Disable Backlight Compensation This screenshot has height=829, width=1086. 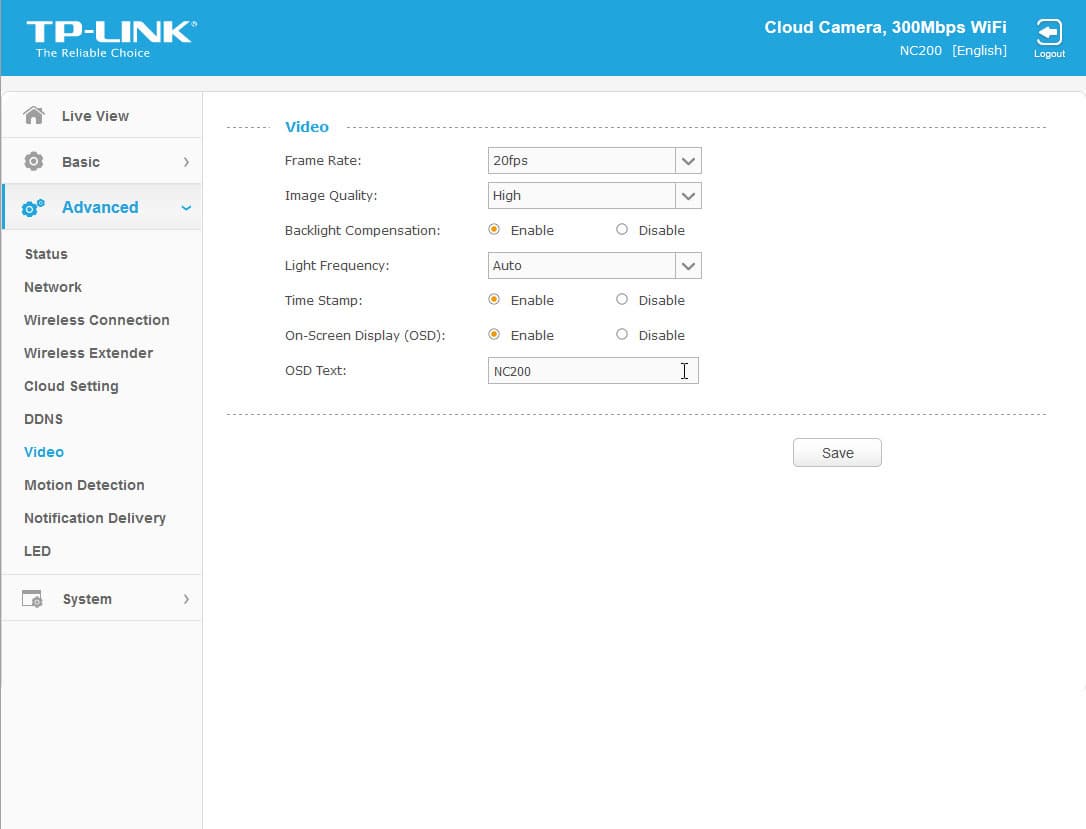[x=622, y=229]
